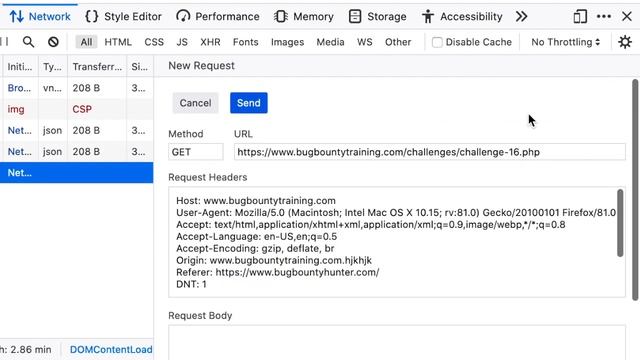Screen dimensions: 640x360
Task: Filter requests by Fonts
Action: [245, 42]
